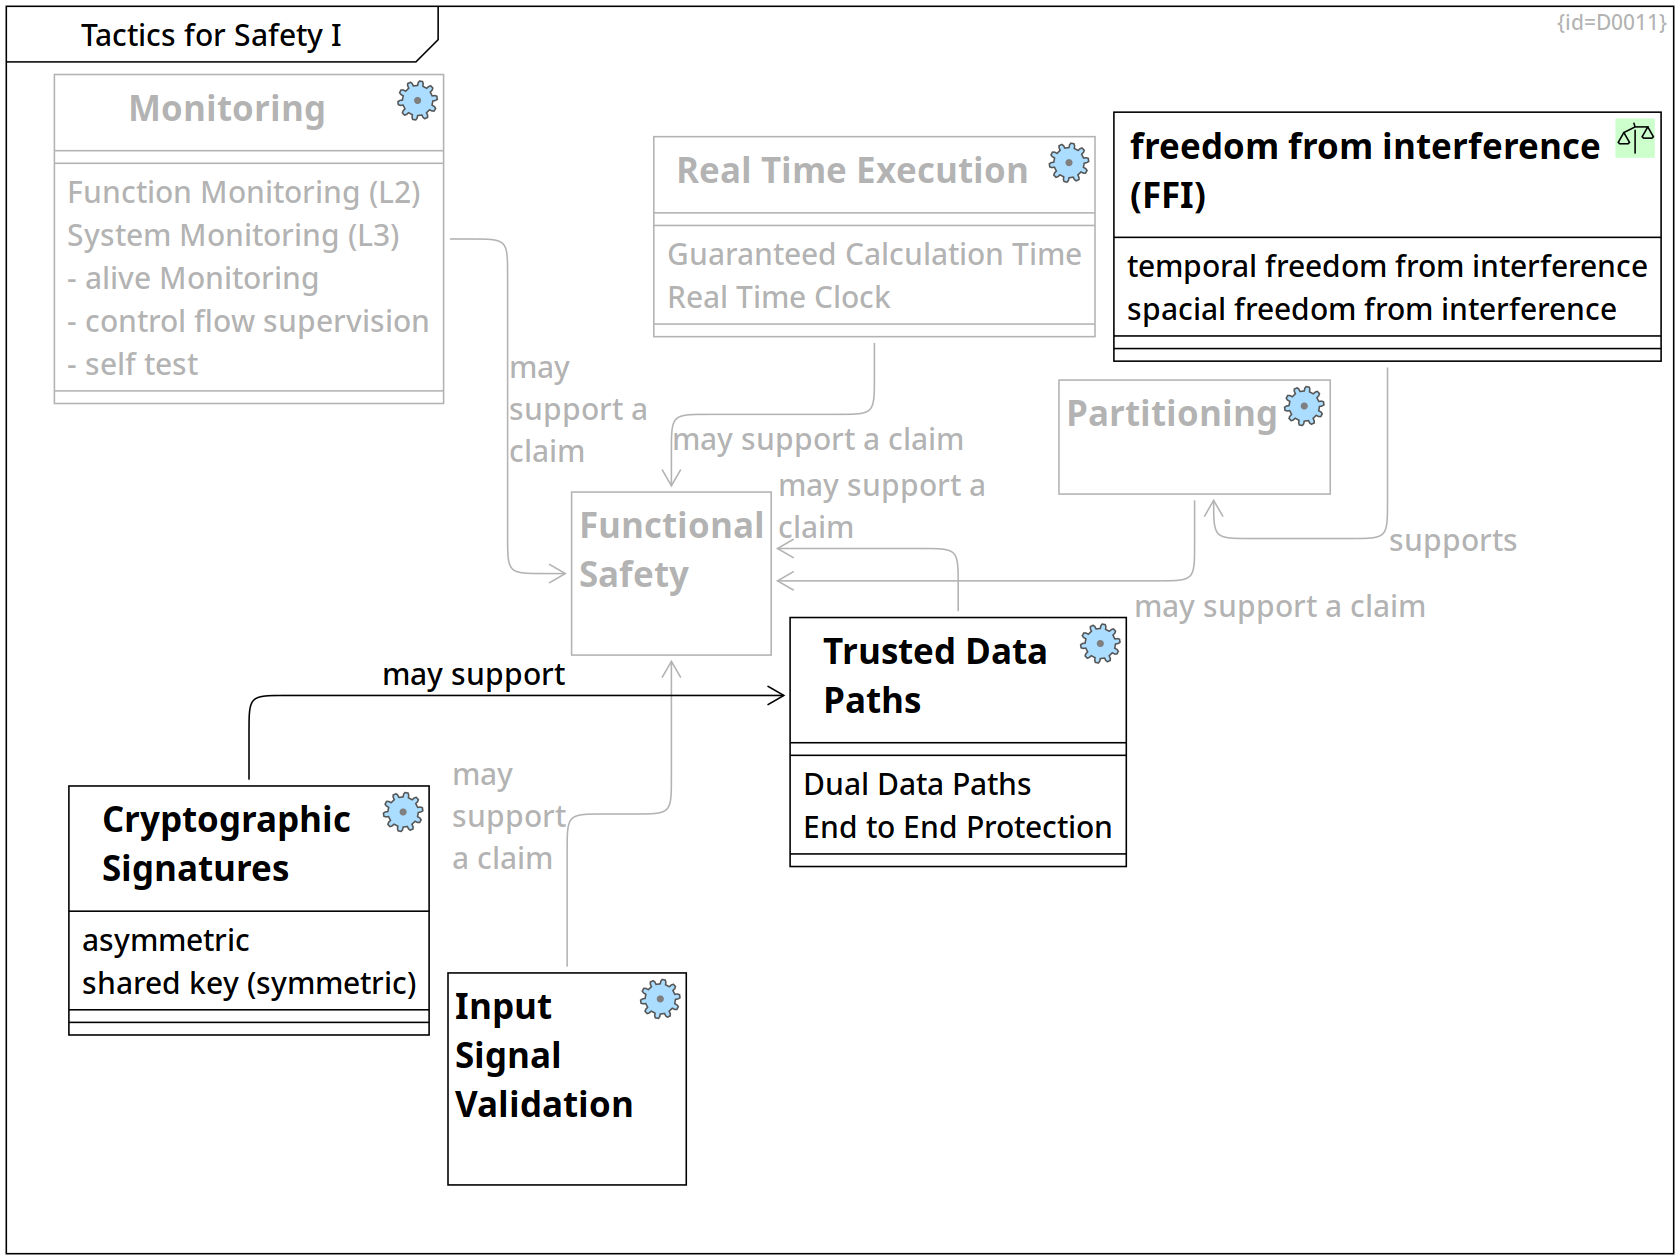1680x1260 pixels.
Task: Select the Tactics for Safety I diagram title
Action: tap(211, 35)
